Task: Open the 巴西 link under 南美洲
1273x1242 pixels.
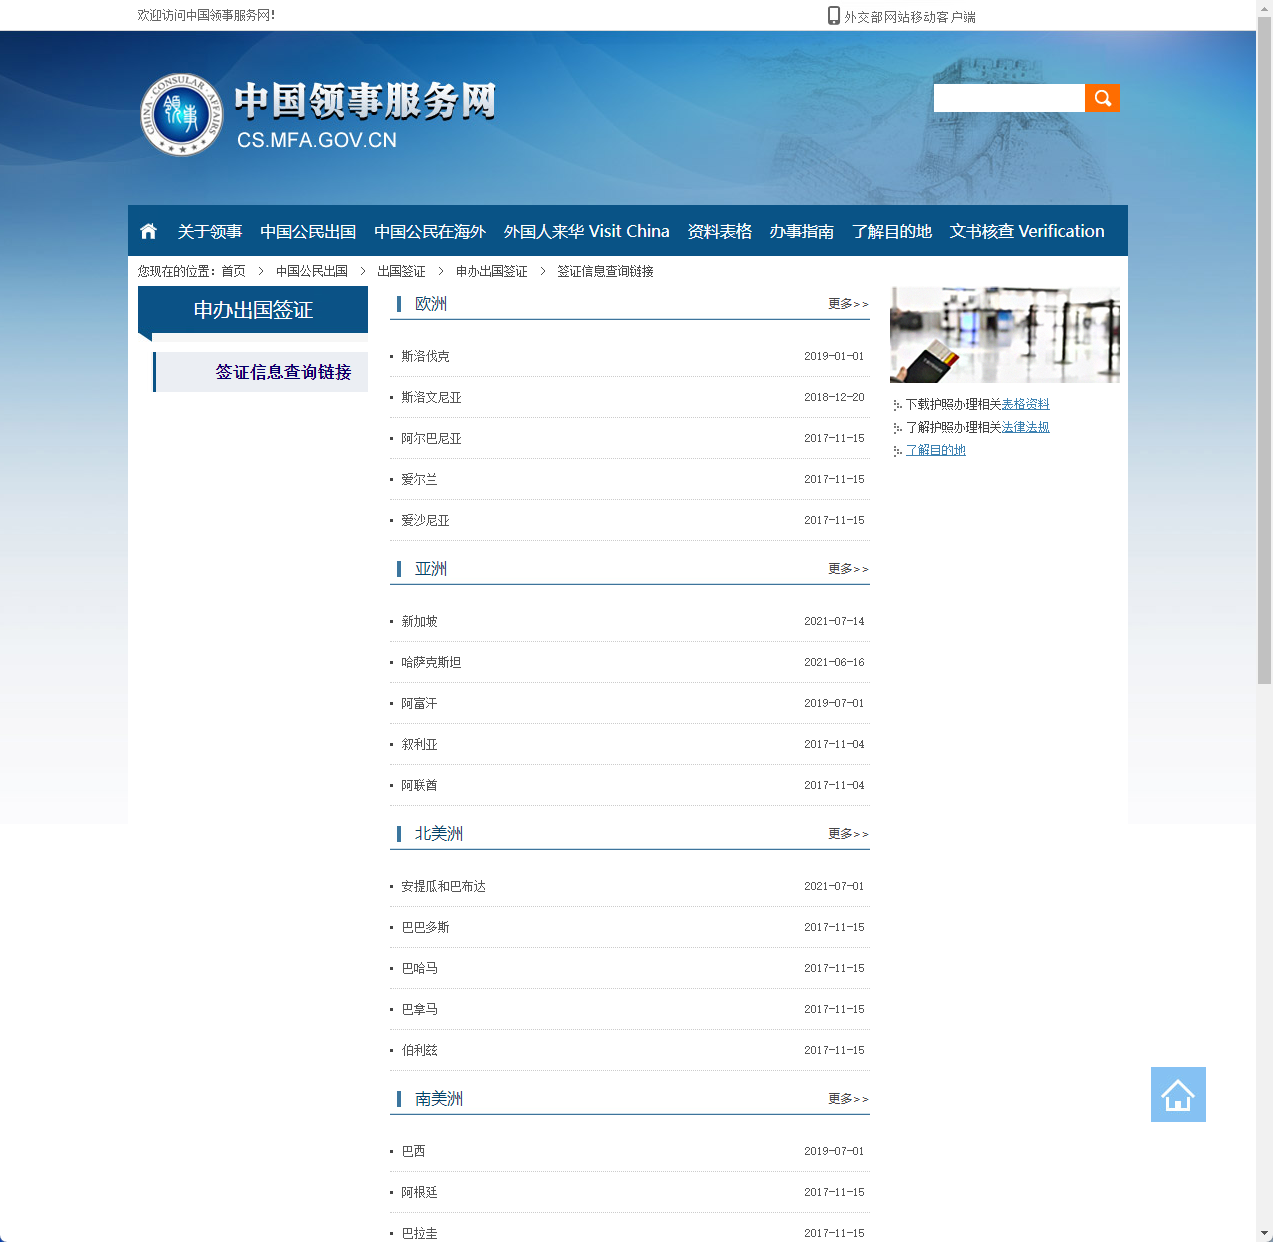Action: click(411, 1151)
